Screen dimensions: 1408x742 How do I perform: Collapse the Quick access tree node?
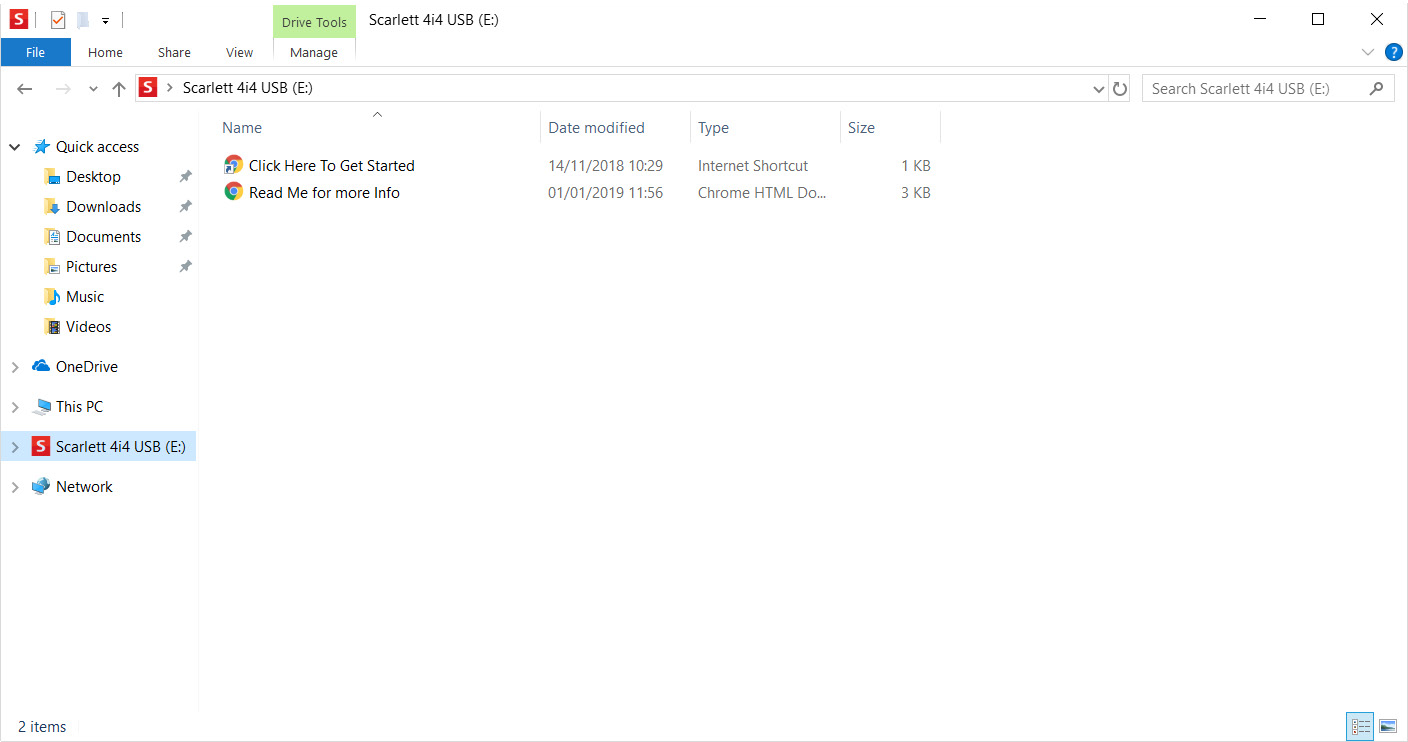(15, 147)
